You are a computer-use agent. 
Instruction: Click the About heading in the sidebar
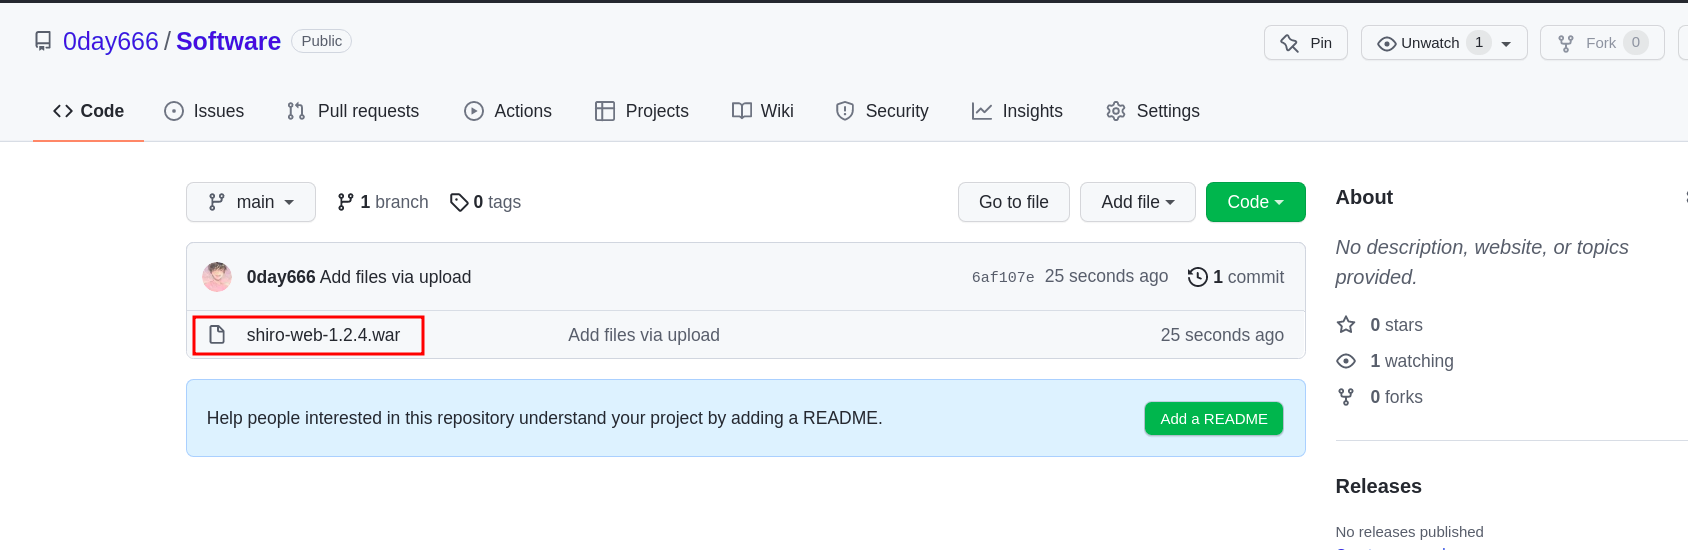[1364, 197]
